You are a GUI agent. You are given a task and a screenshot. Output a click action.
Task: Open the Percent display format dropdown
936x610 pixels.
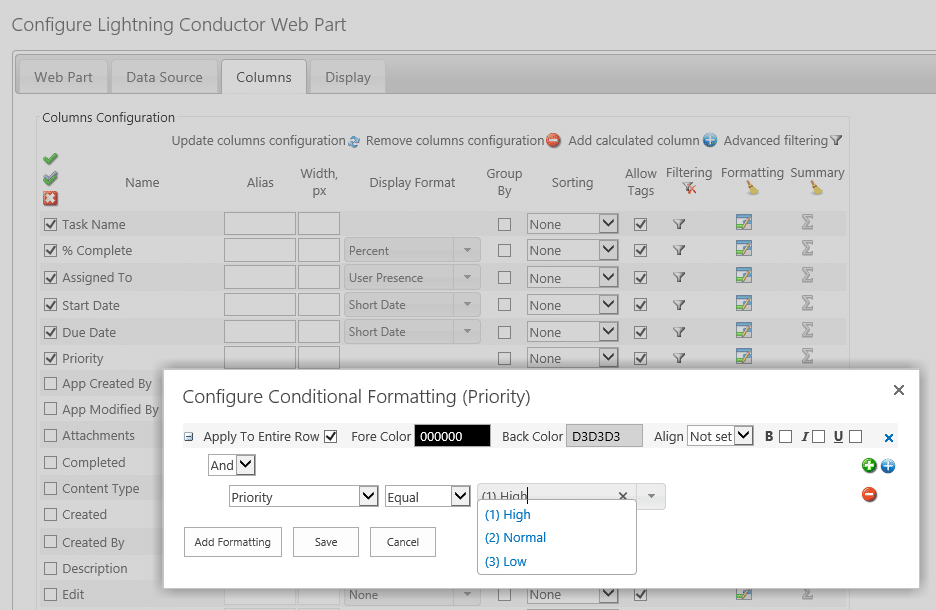coord(412,250)
